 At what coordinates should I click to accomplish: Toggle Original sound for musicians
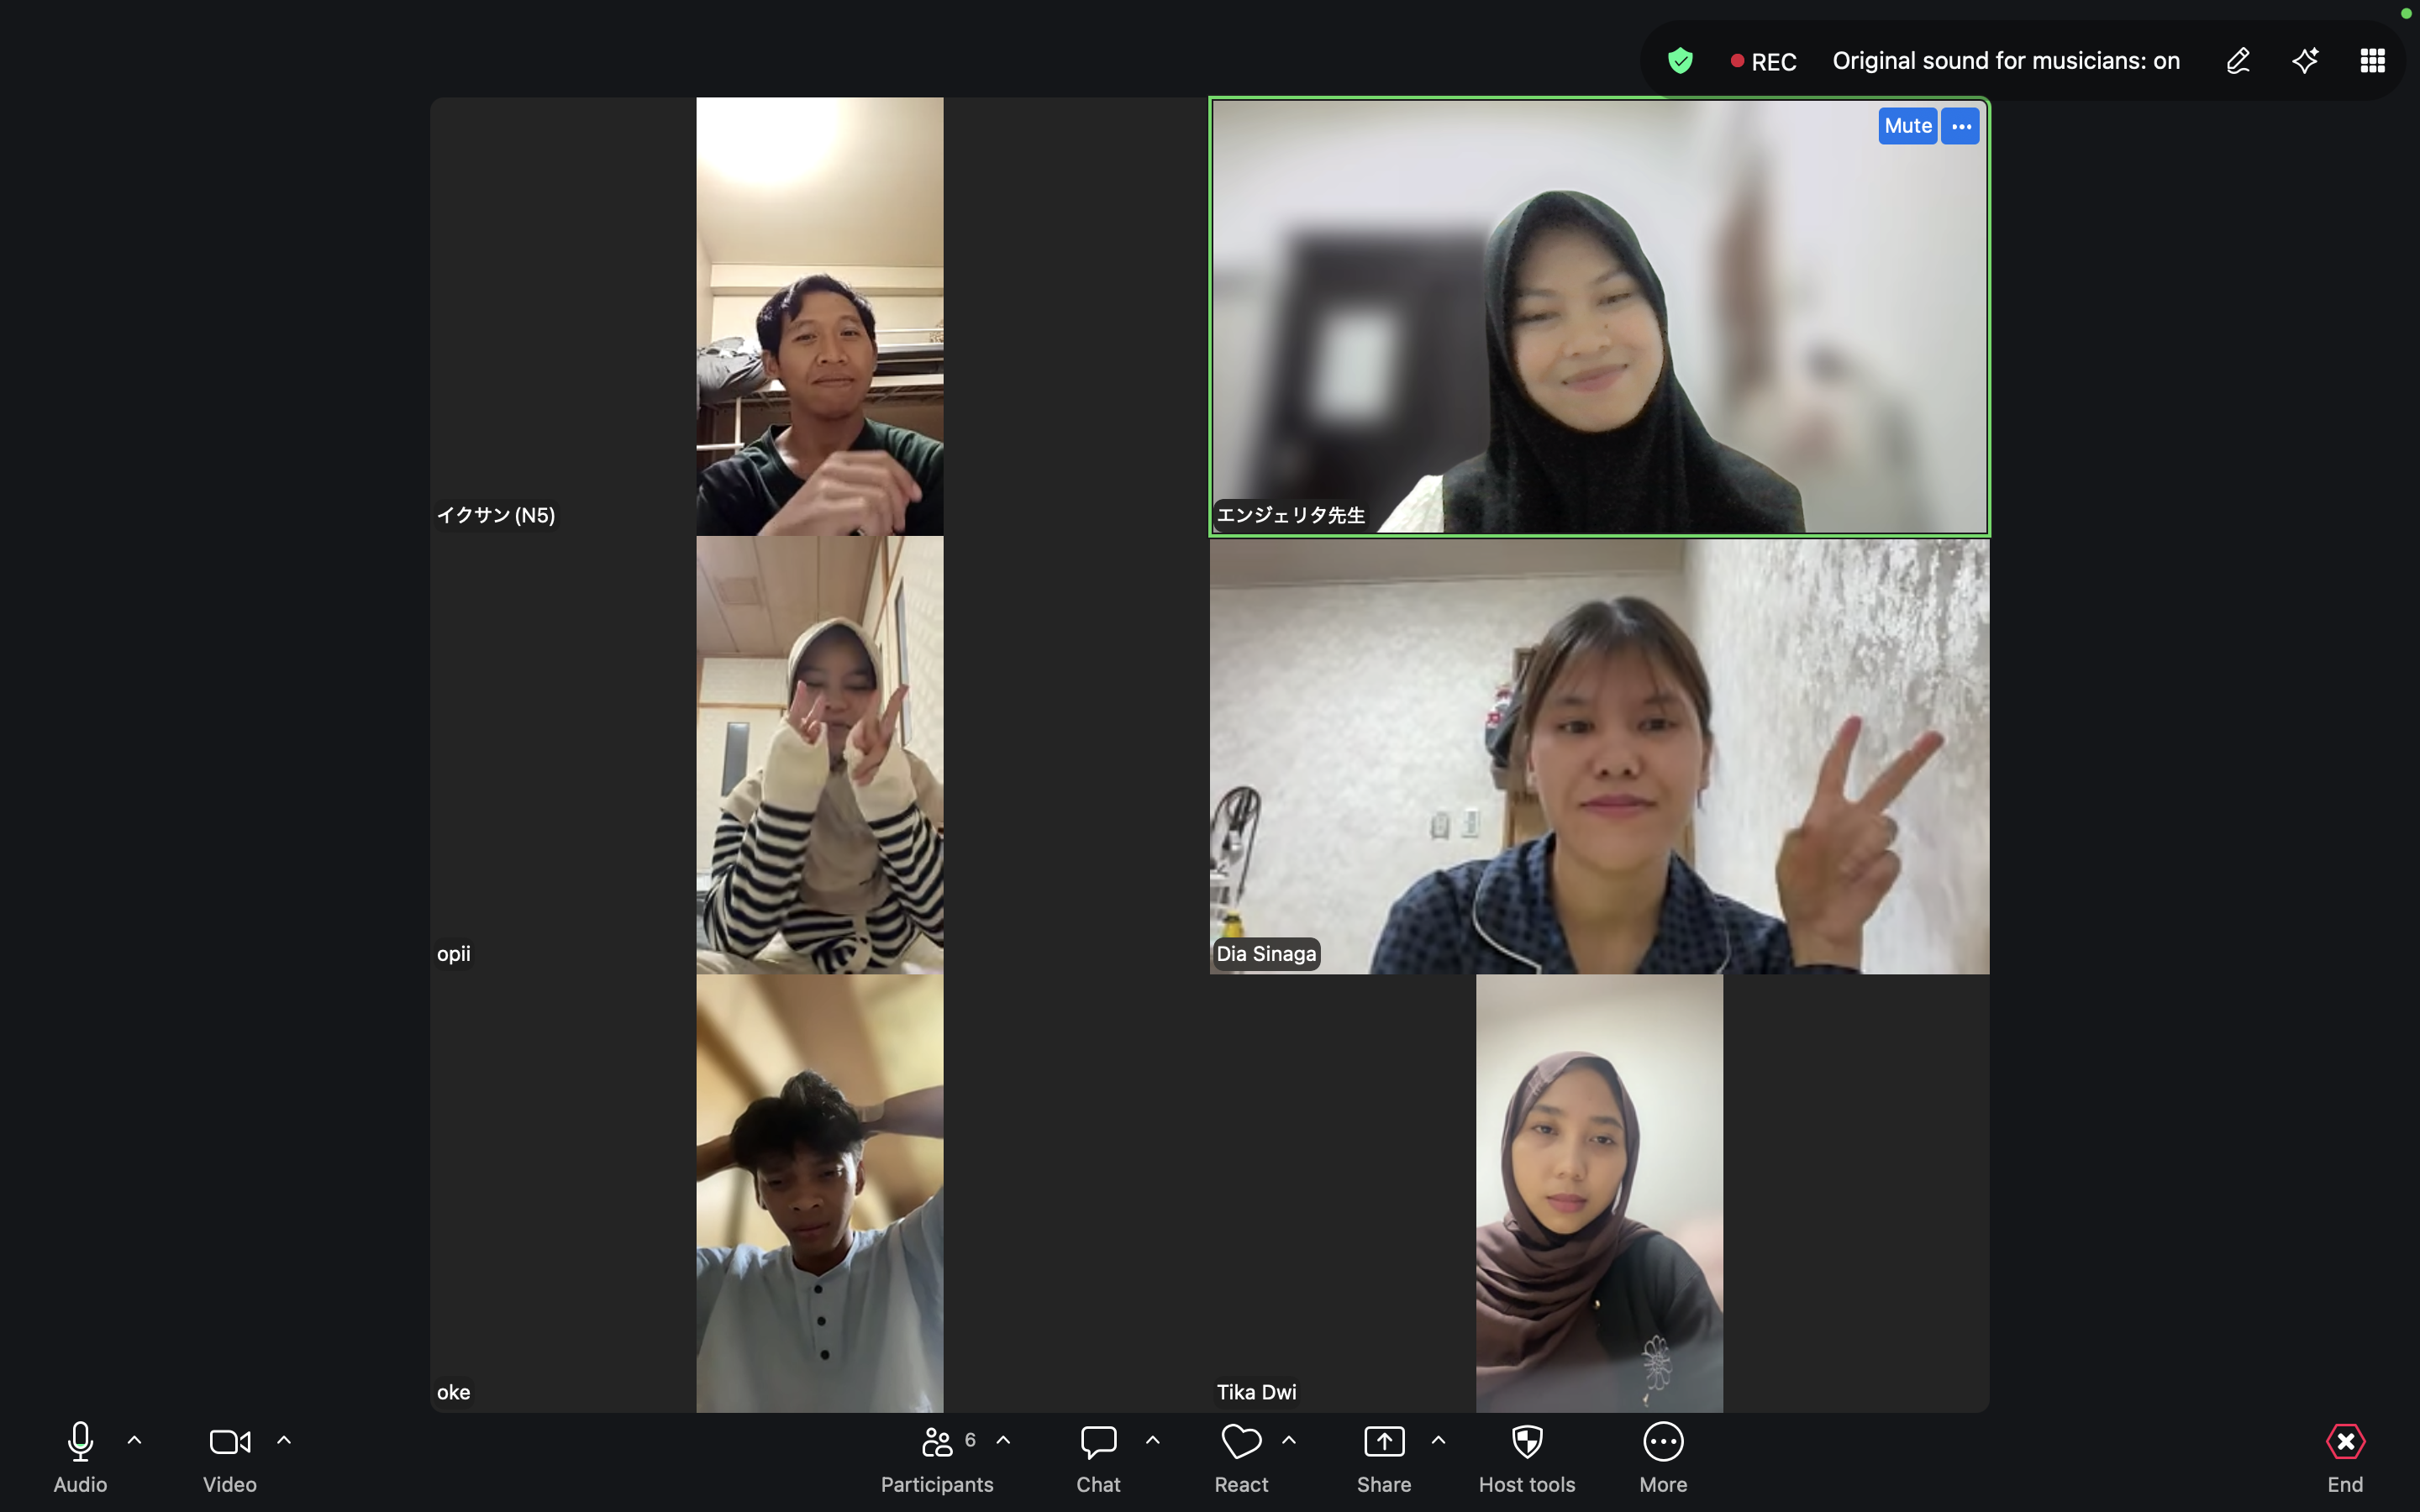coord(2006,61)
